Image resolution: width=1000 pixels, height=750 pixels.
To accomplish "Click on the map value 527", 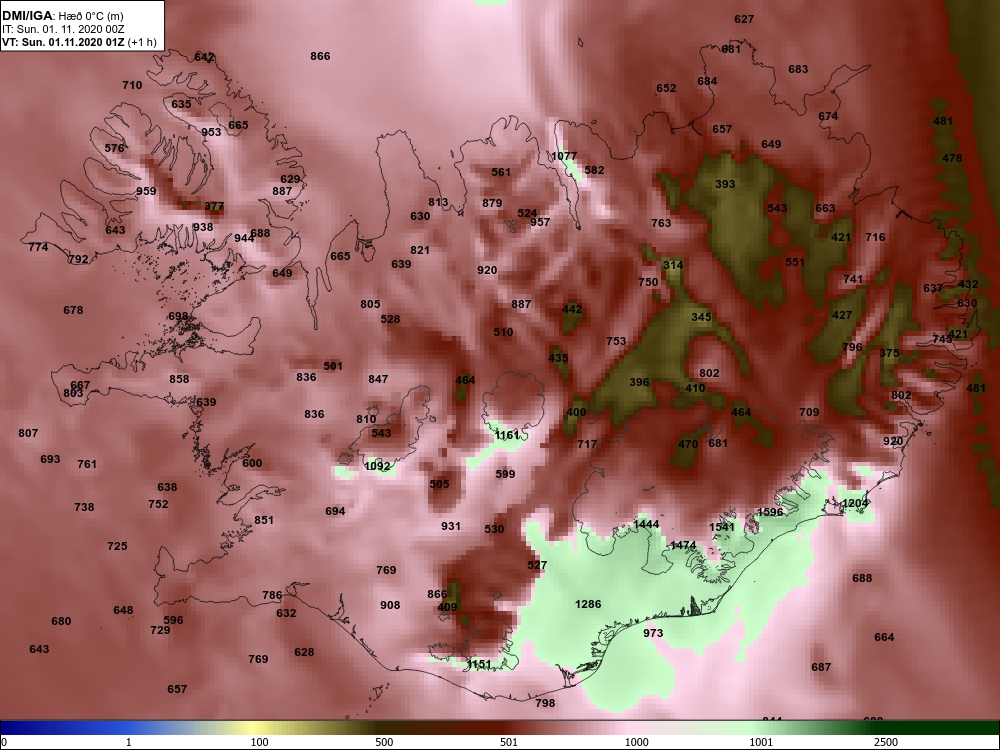I will tap(538, 565).
